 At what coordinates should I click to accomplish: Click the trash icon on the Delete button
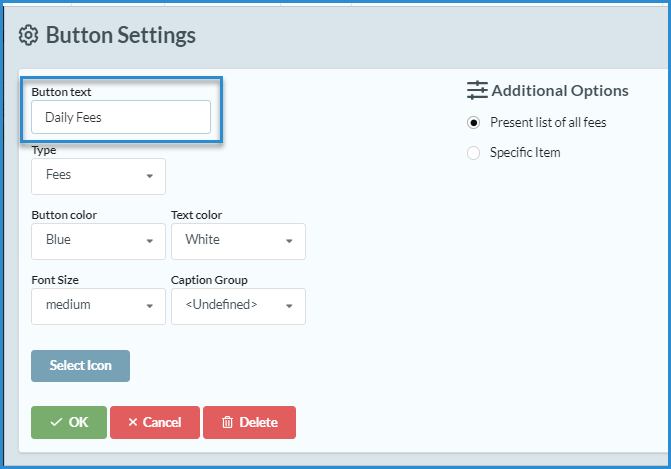coord(227,422)
